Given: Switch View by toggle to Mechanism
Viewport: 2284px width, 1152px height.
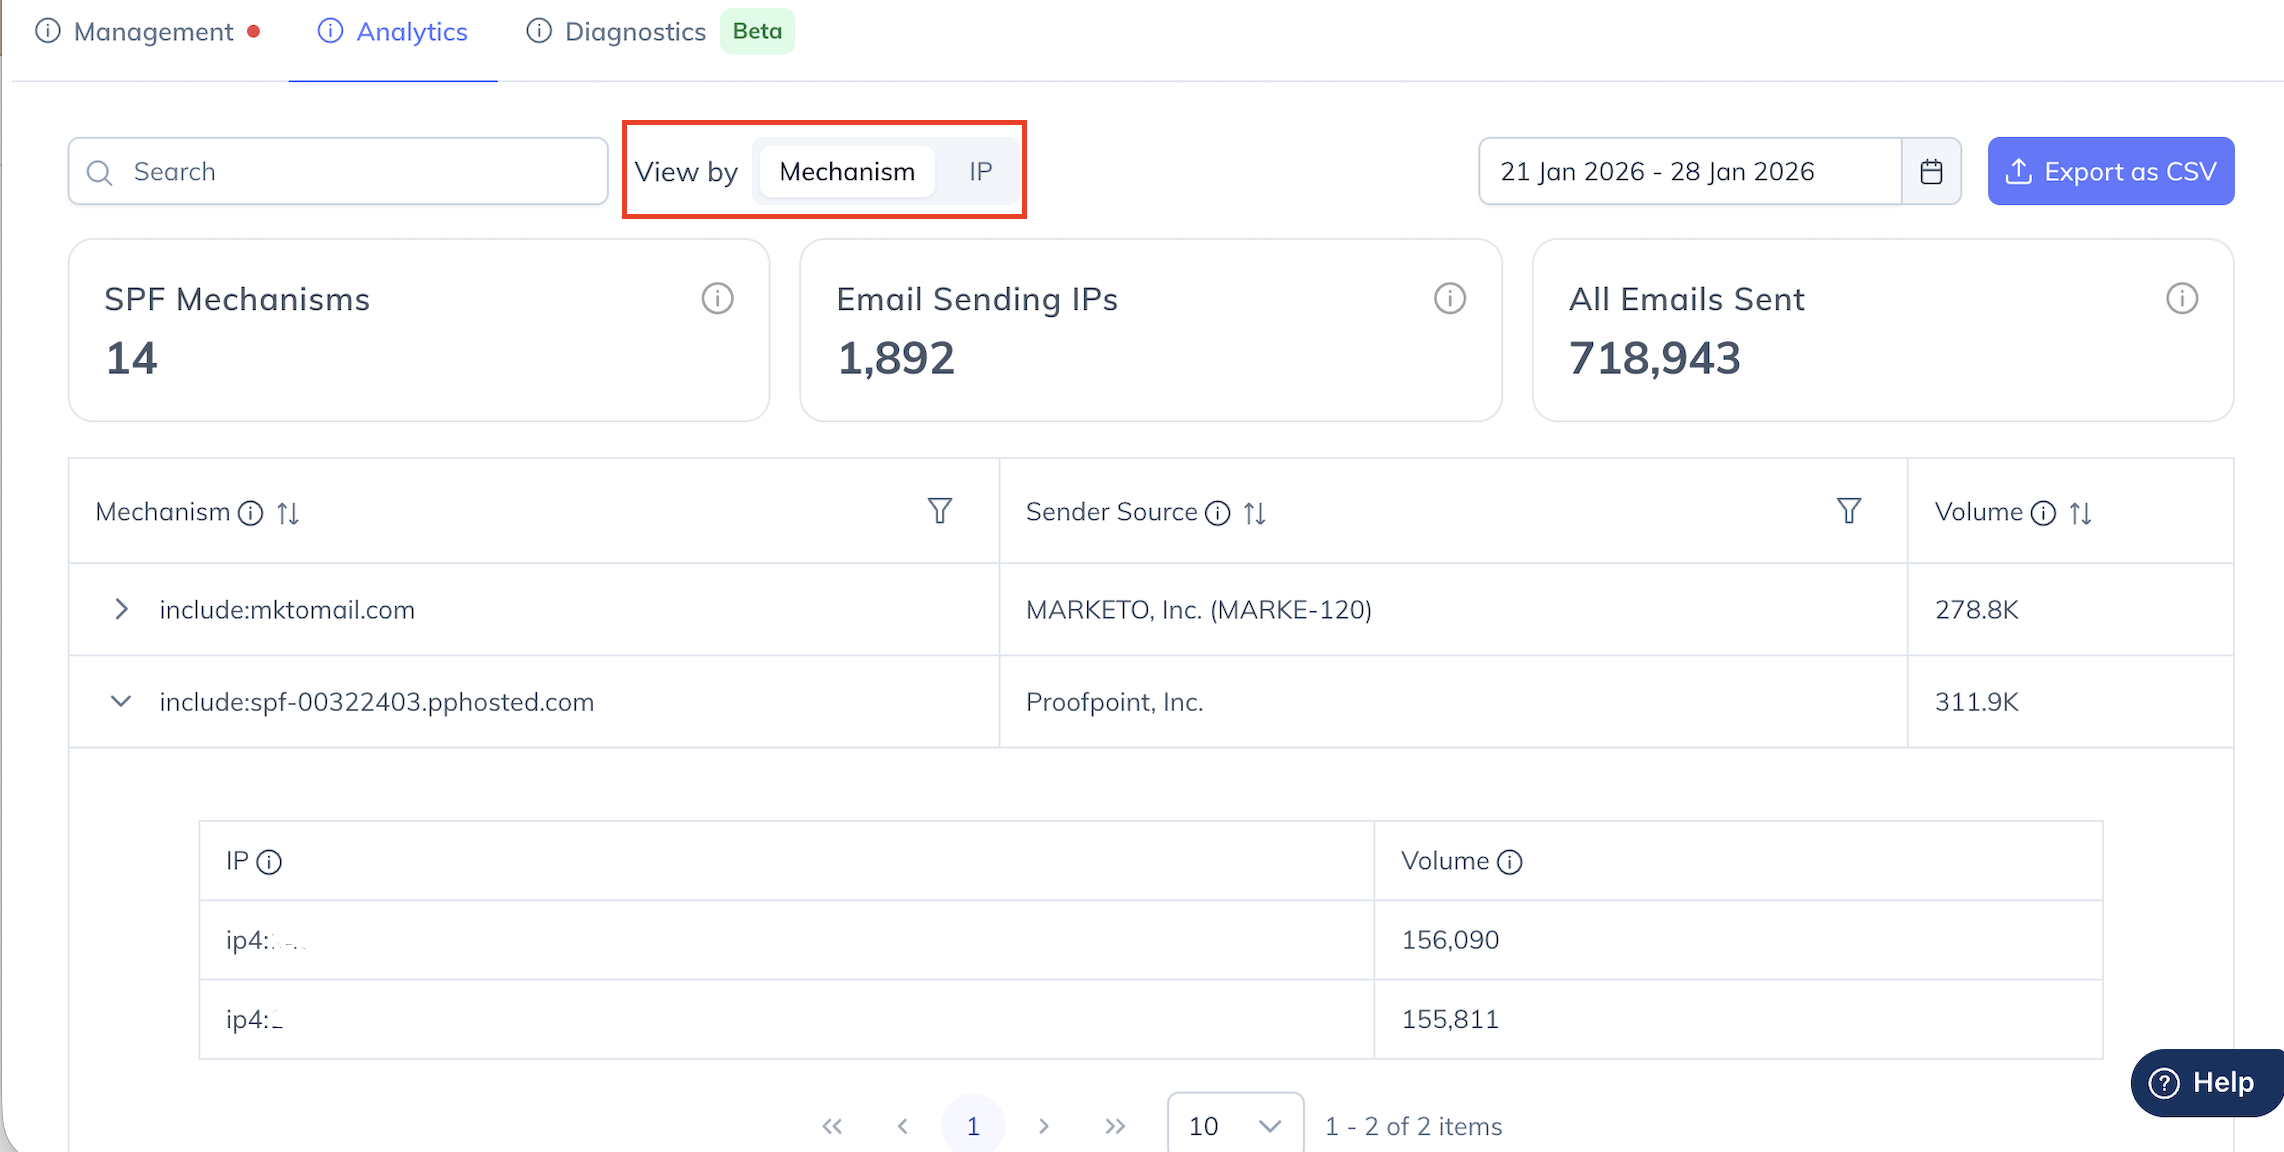Looking at the screenshot, I should click(846, 172).
